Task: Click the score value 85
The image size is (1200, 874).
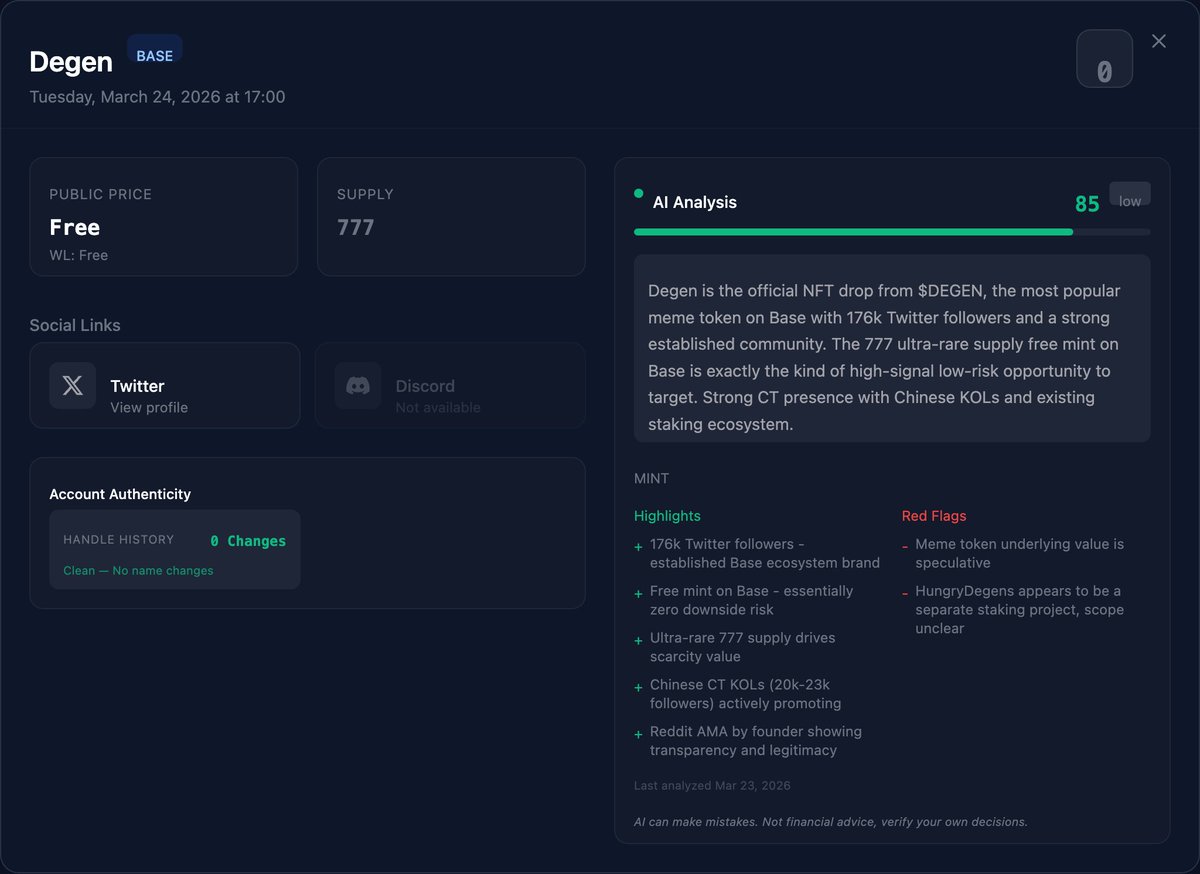Action: pos(1087,204)
